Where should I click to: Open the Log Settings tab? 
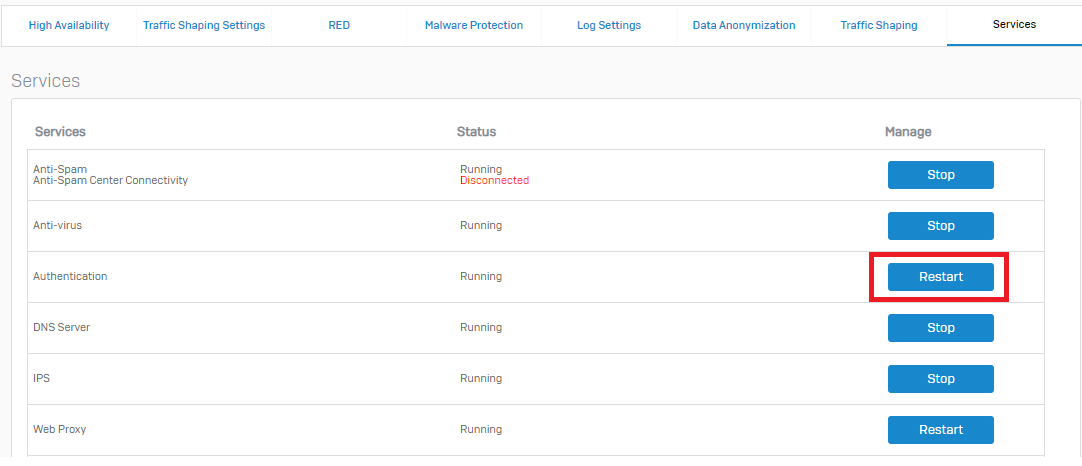point(609,25)
